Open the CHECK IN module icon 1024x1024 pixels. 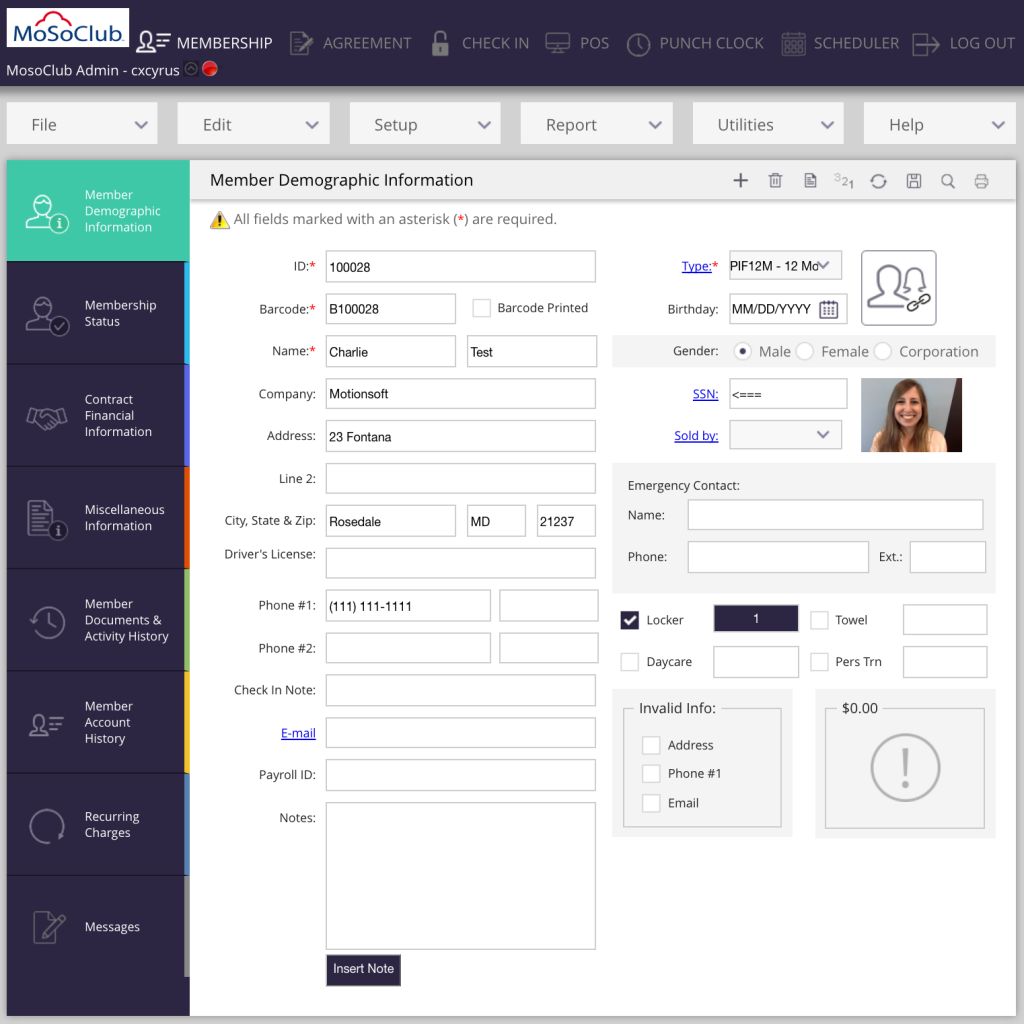click(x=440, y=42)
